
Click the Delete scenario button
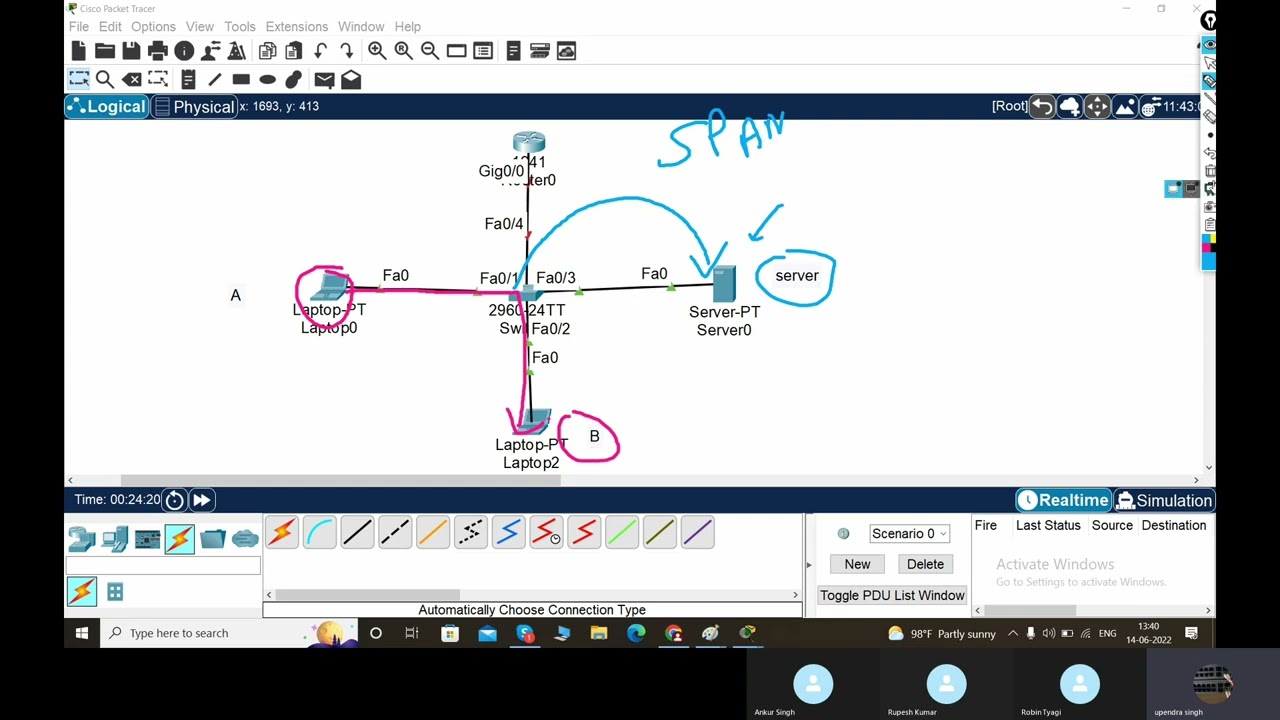[x=925, y=564]
